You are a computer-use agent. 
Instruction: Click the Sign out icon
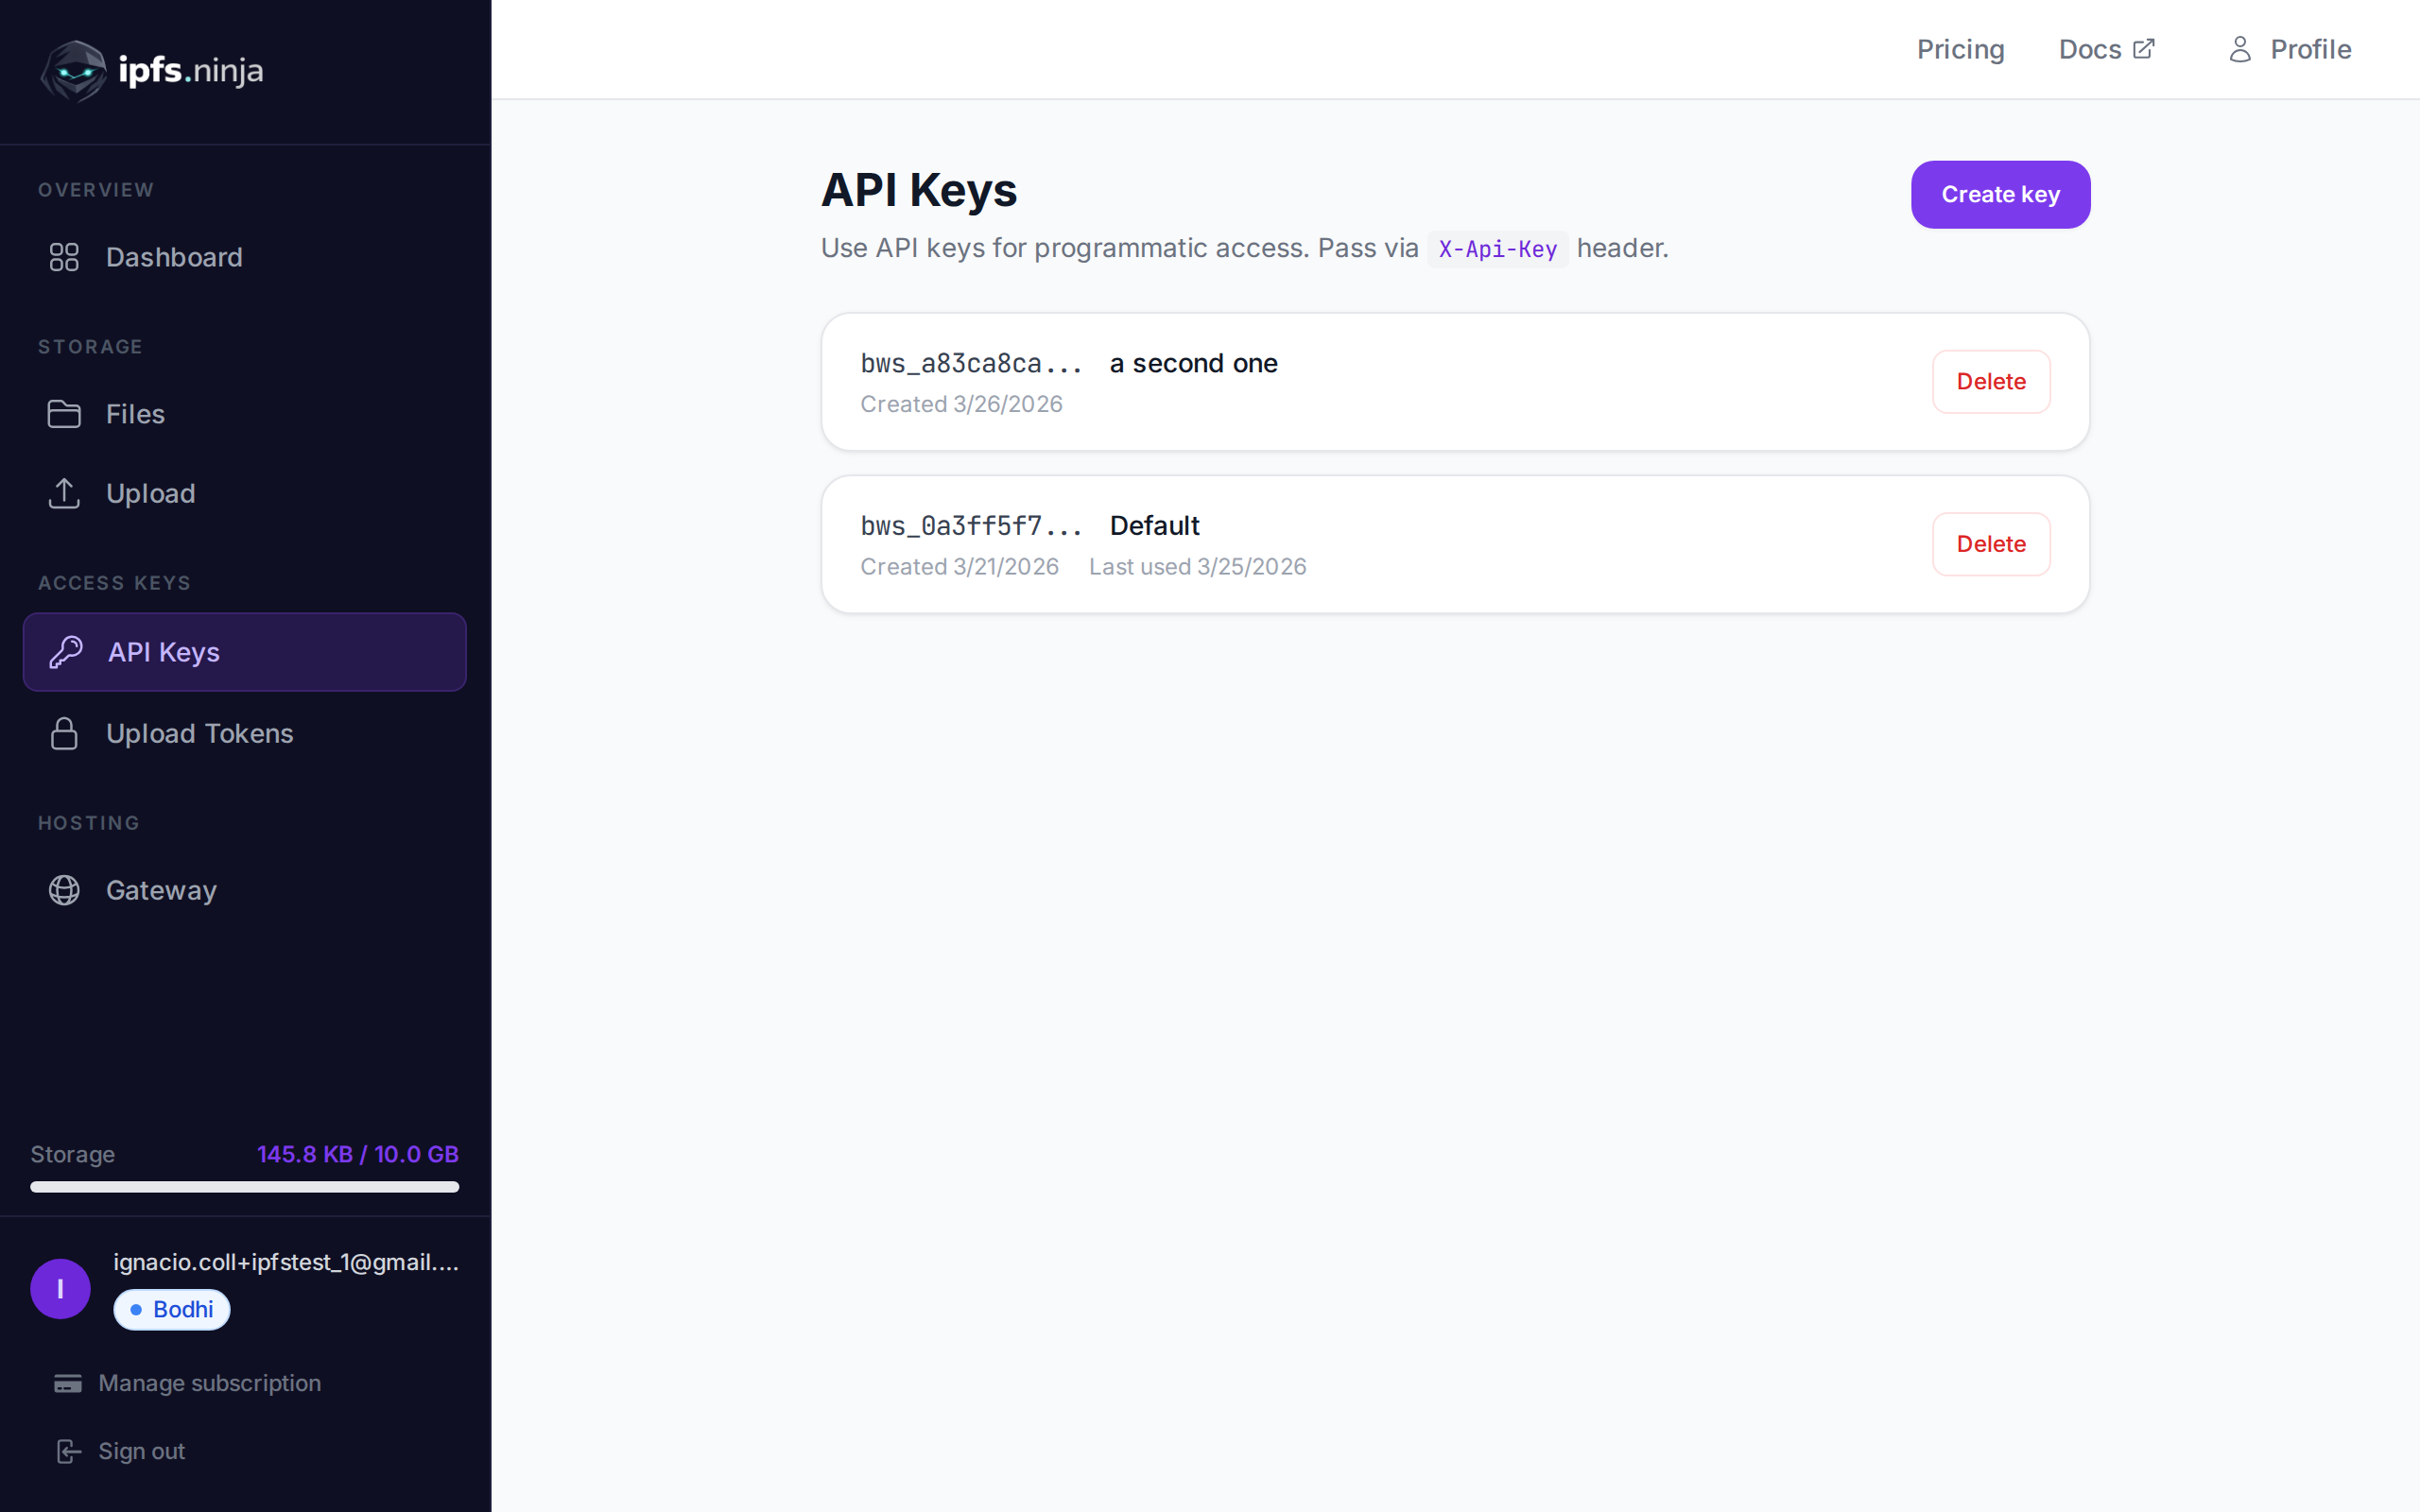pyautogui.click(x=66, y=1450)
